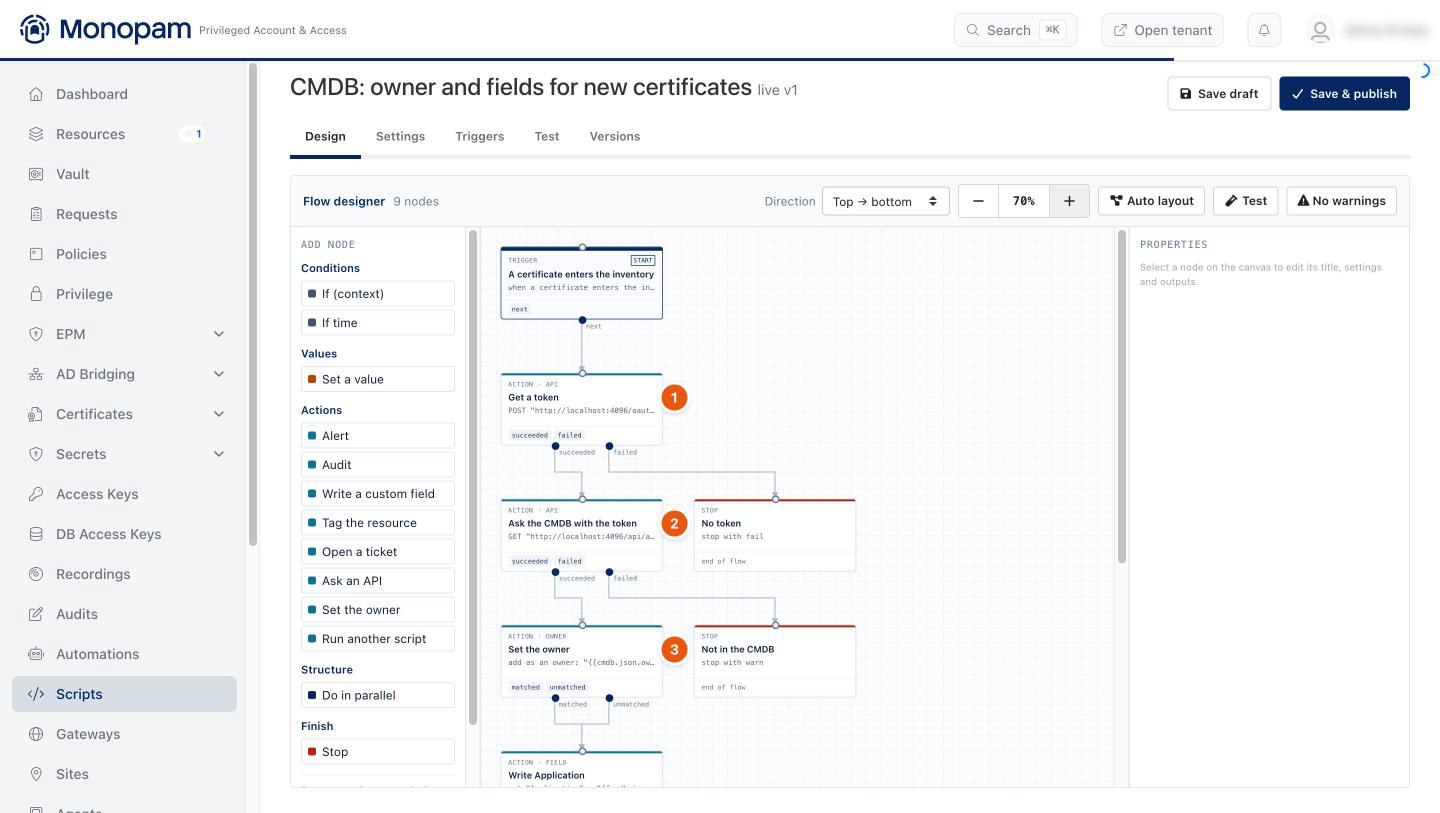Click the Recordings sidebar icon
The height and width of the screenshot is (813, 1440).
click(36, 574)
